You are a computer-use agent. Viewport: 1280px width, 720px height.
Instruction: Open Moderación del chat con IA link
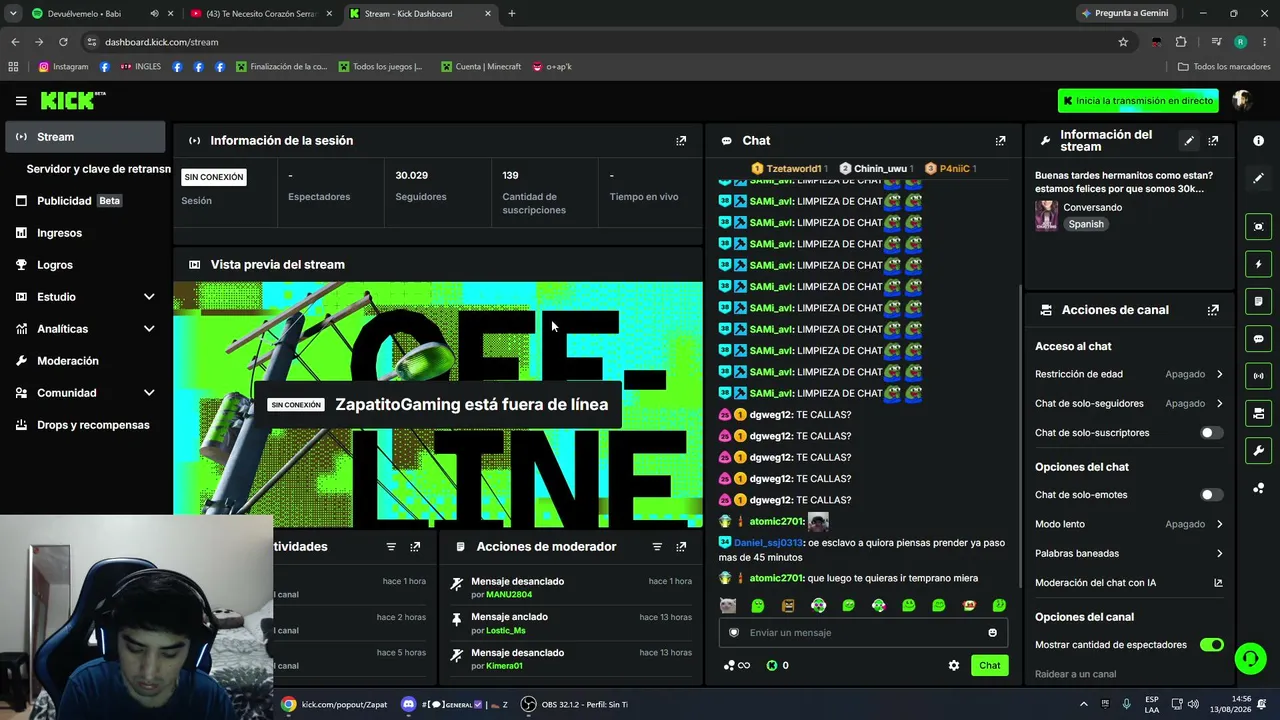pyautogui.click(x=1129, y=583)
